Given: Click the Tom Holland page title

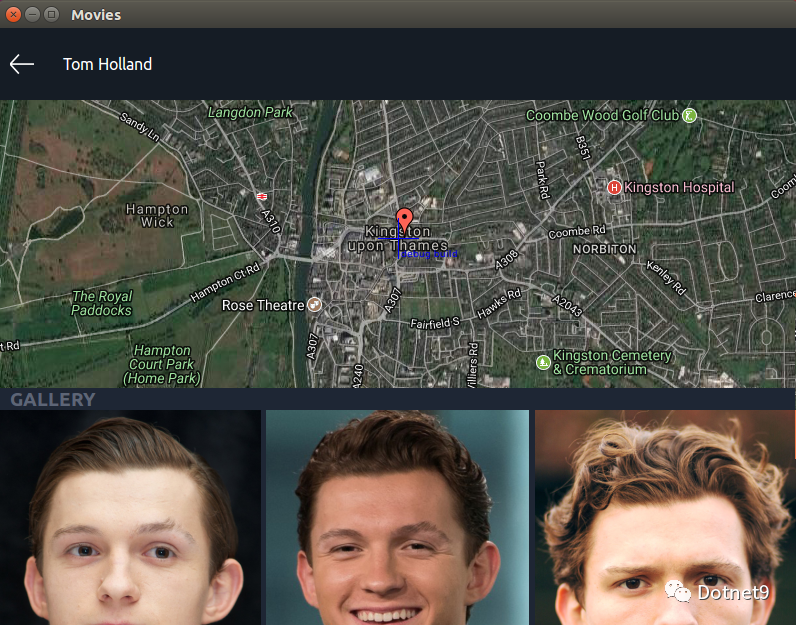Looking at the screenshot, I should pos(107,64).
